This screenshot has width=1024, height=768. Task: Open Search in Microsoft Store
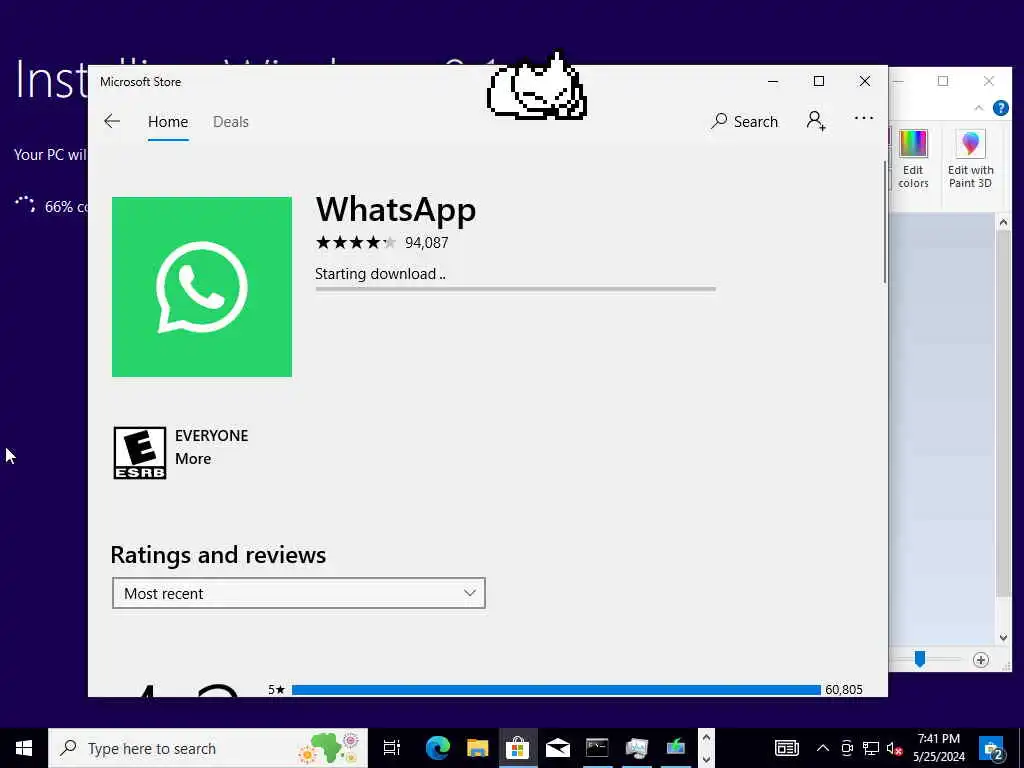(744, 121)
